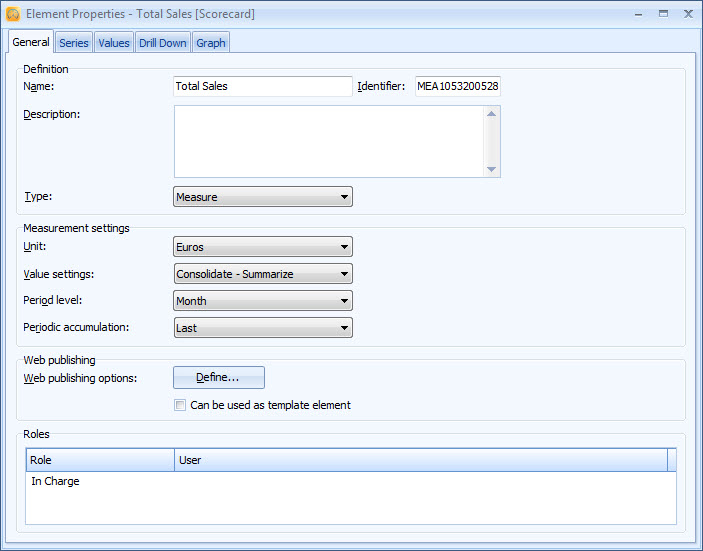Open the Series tab
The height and width of the screenshot is (551, 703).
(x=74, y=43)
